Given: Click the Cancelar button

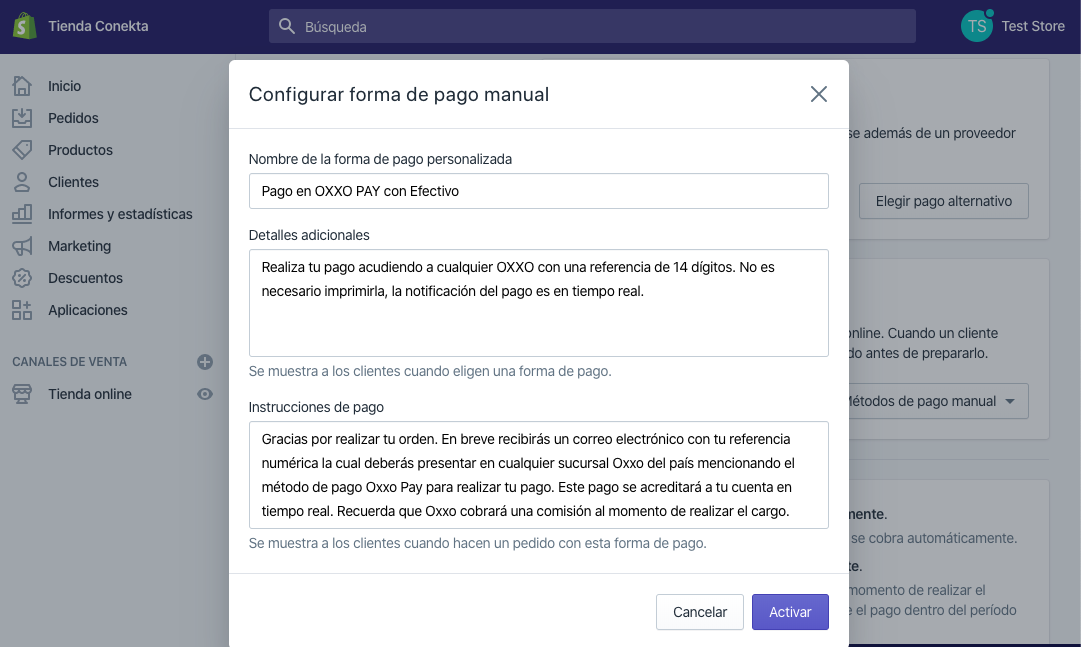Looking at the screenshot, I should (700, 612).
